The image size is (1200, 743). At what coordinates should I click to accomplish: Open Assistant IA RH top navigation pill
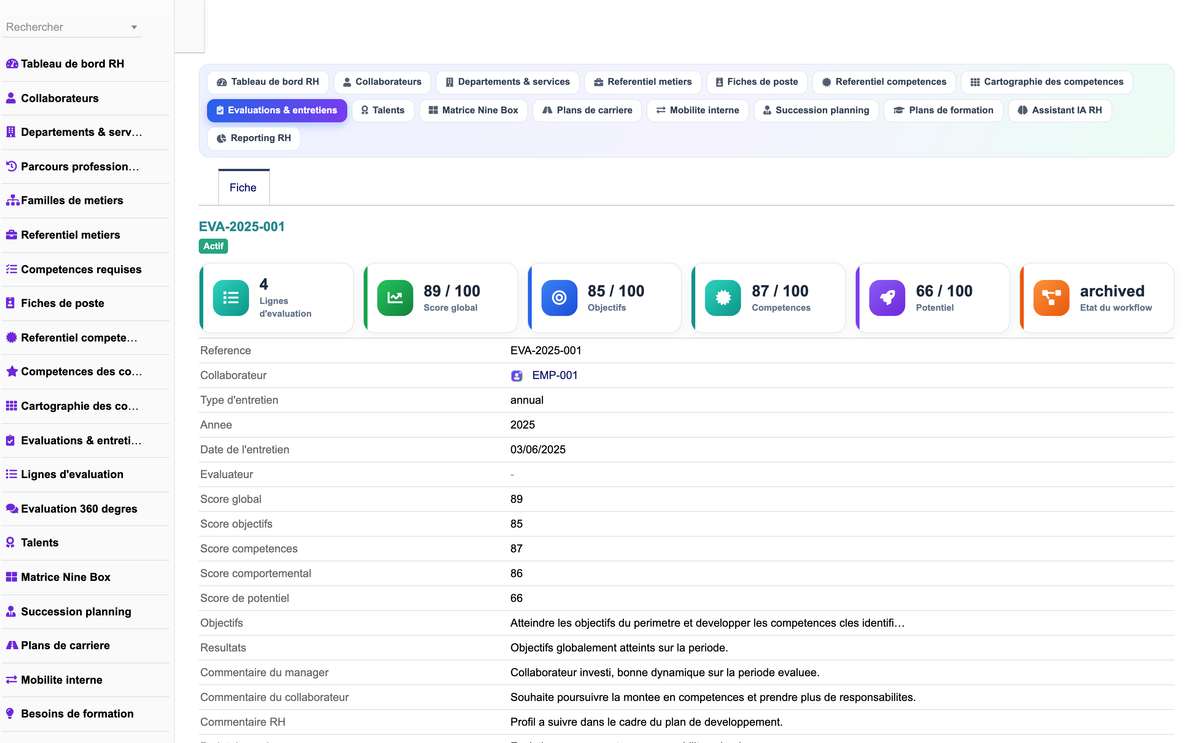1060,110
